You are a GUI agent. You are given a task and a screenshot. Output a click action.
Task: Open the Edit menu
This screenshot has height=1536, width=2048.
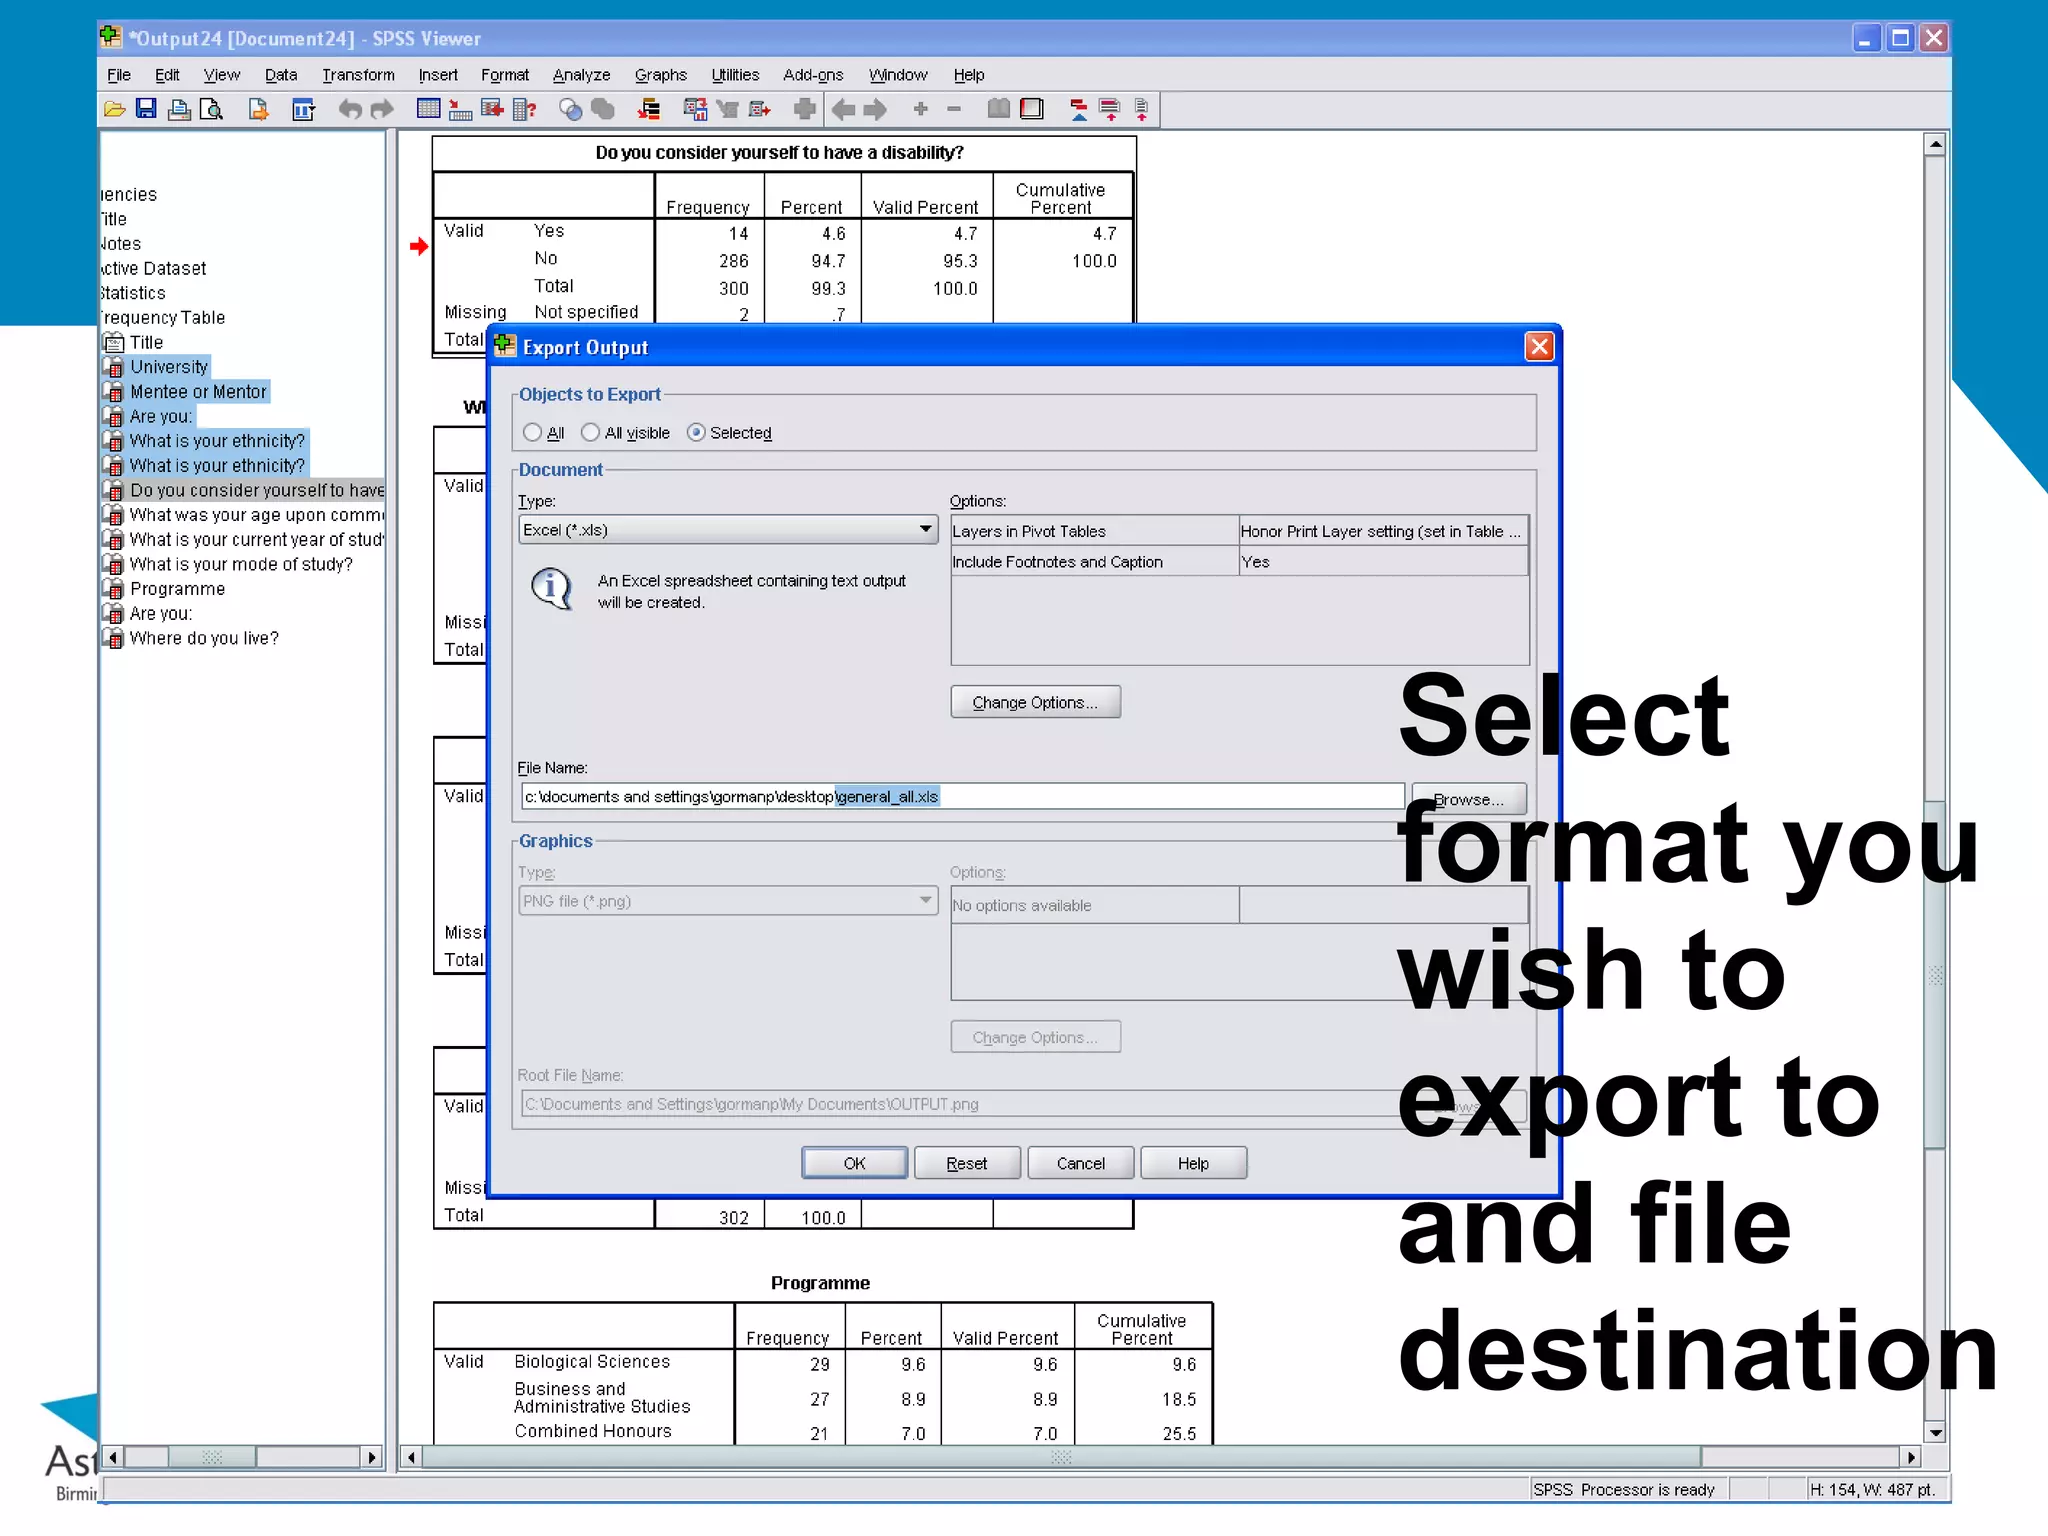coord(167,75)
